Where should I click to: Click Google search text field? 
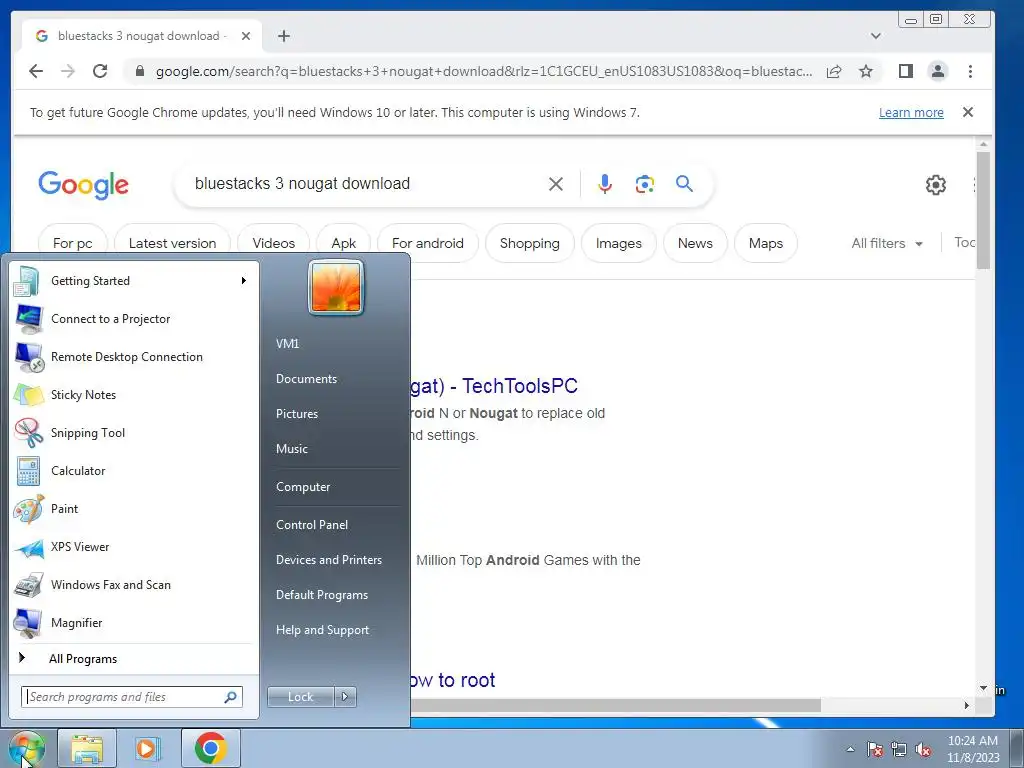tap(366, 184)
